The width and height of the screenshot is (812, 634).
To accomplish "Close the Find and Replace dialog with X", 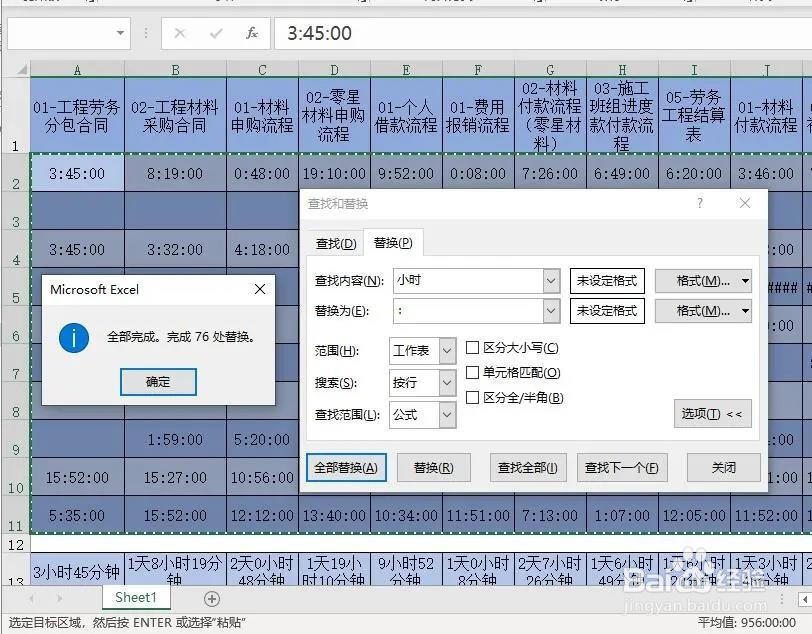I will pyautogui.click(x=745, y=203).
